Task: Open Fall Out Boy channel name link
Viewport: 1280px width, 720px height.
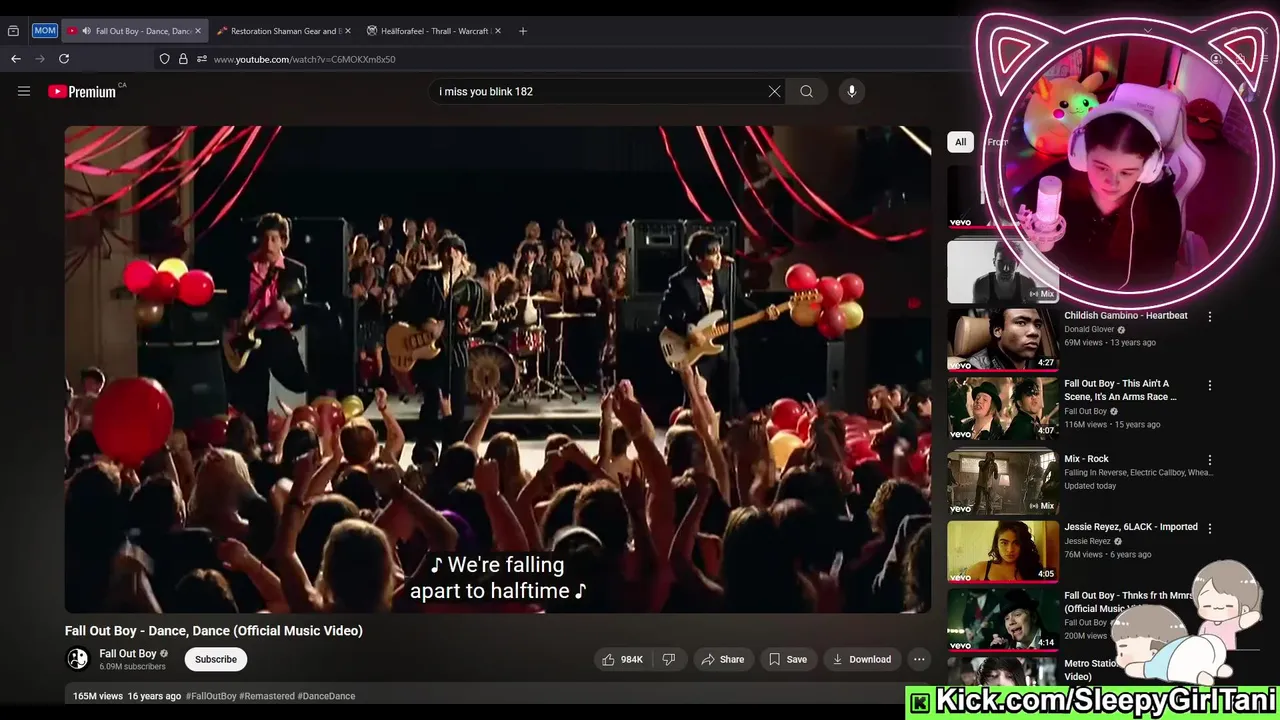Action: coord(128,654)
